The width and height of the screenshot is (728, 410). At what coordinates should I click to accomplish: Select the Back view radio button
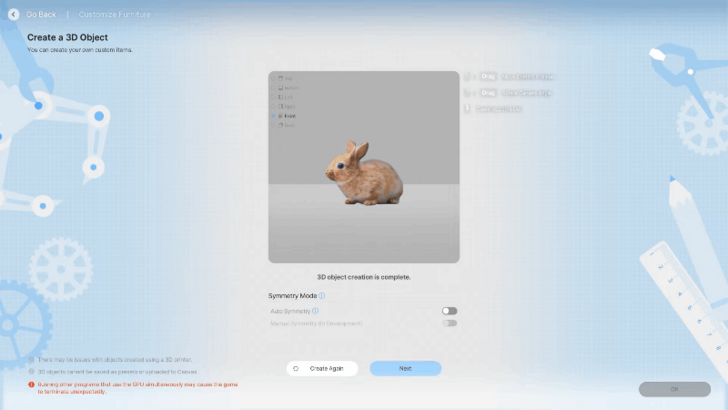pyautogui.click(x=273, y=125)
